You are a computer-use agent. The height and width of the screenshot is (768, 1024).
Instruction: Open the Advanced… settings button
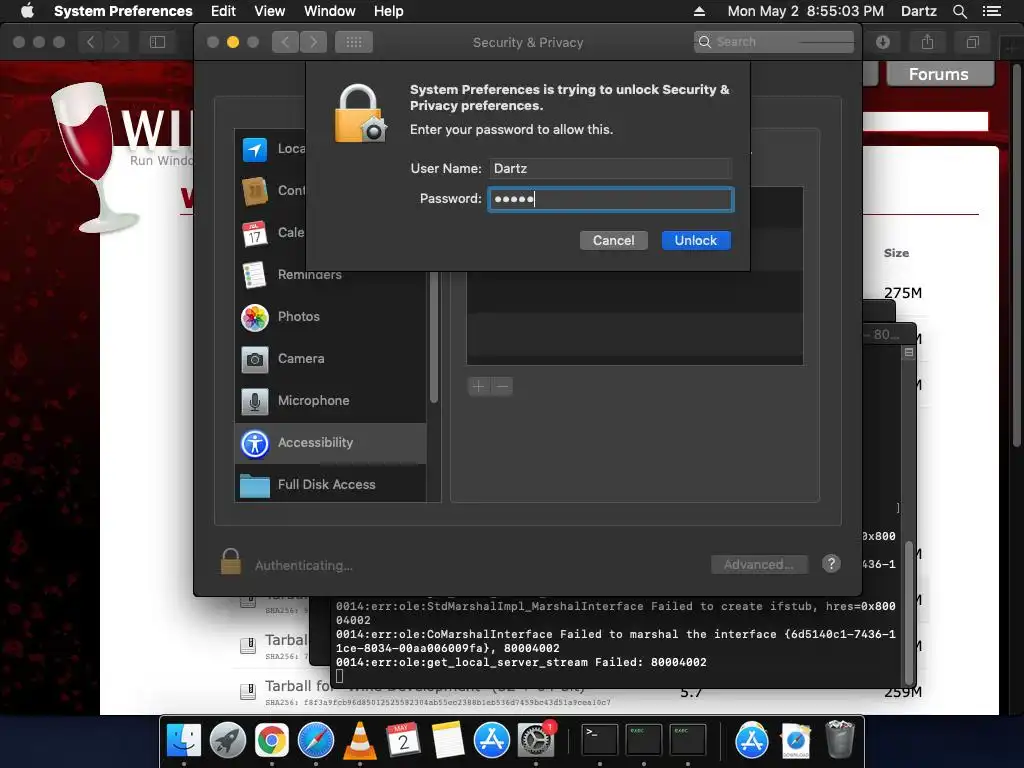click(x=759, y=564)
